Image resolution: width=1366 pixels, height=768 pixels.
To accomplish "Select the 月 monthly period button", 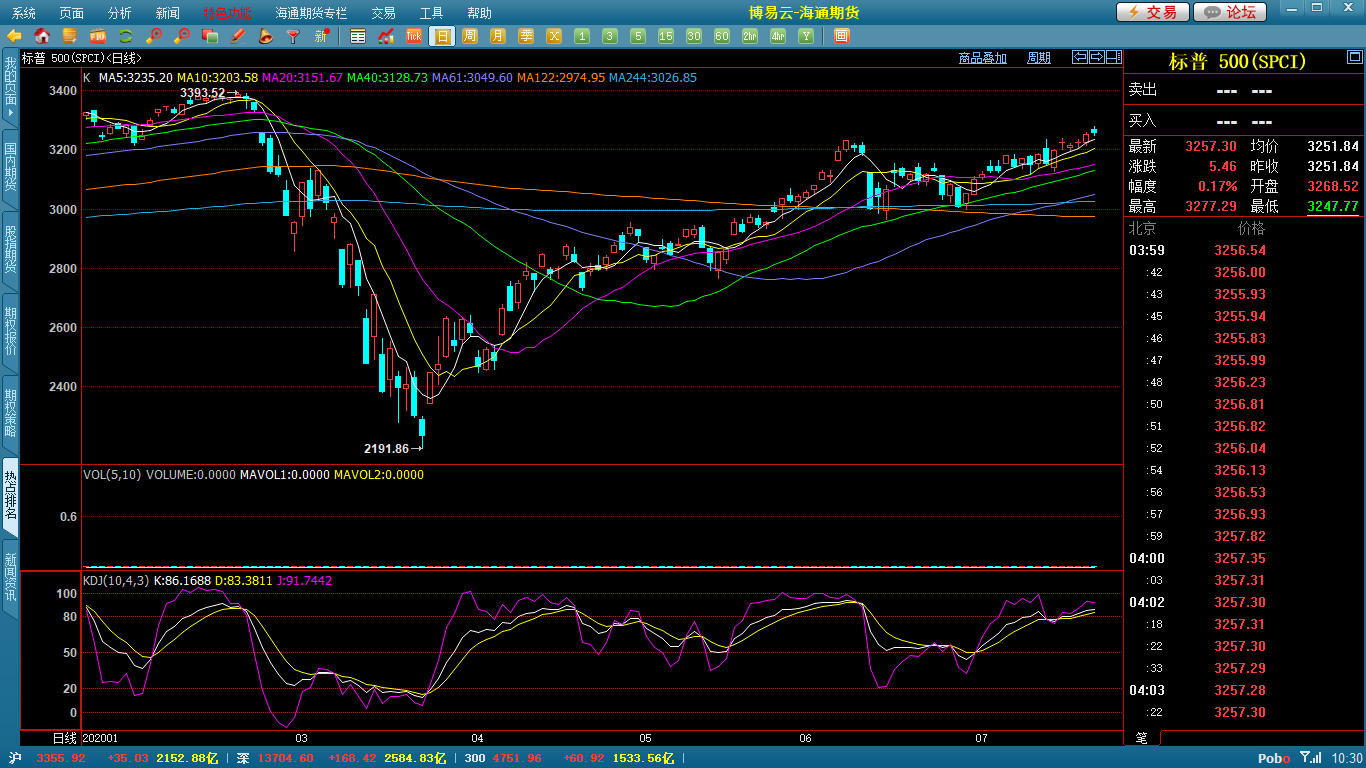I will 498,36.
